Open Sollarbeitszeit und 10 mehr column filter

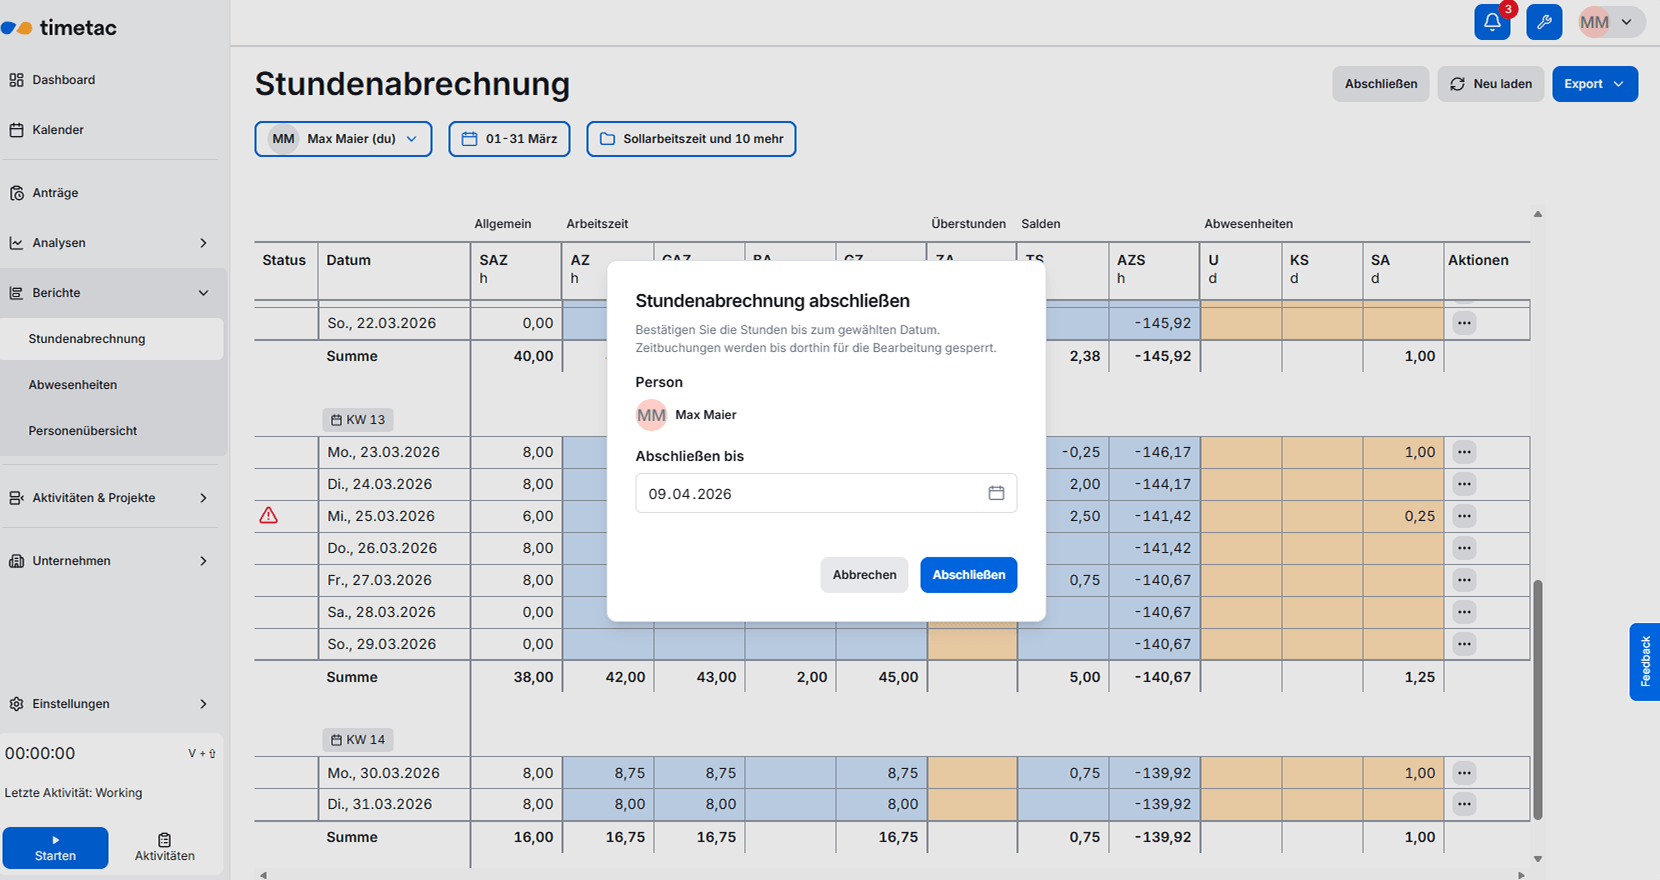691,139
